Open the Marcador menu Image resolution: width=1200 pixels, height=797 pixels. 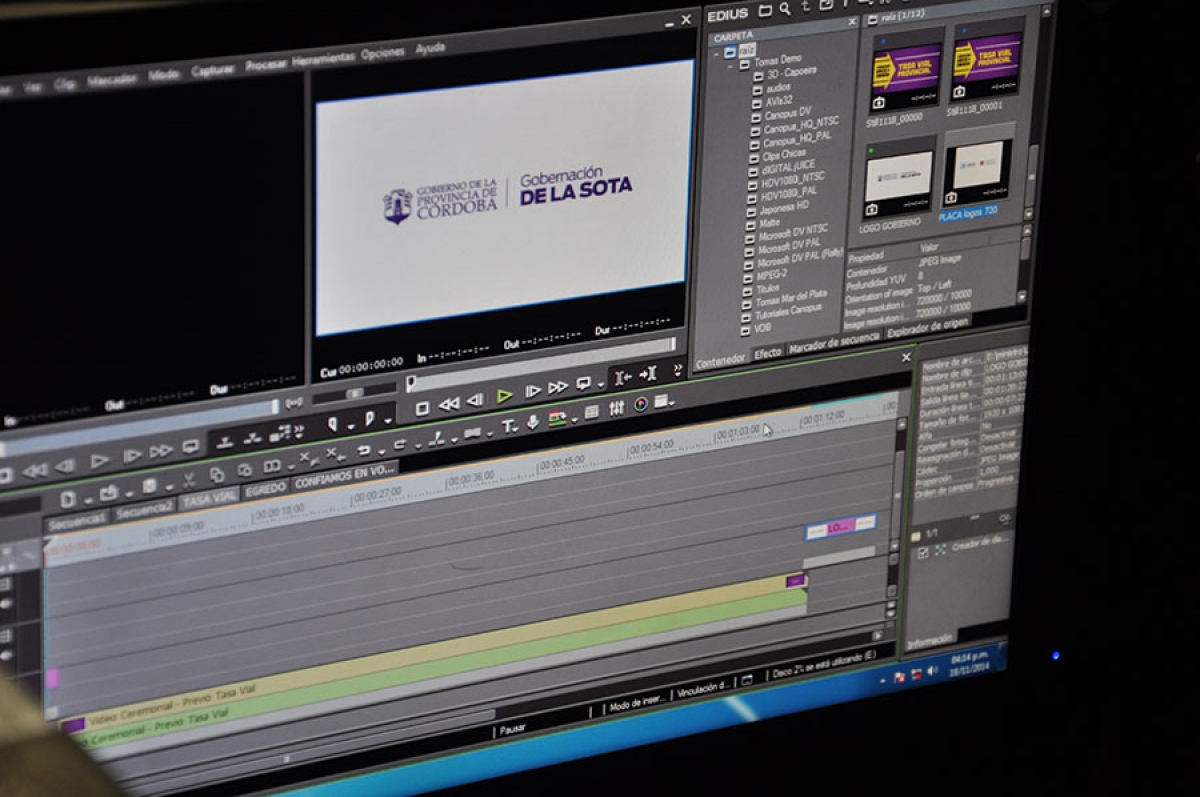[x=112, y=80]
